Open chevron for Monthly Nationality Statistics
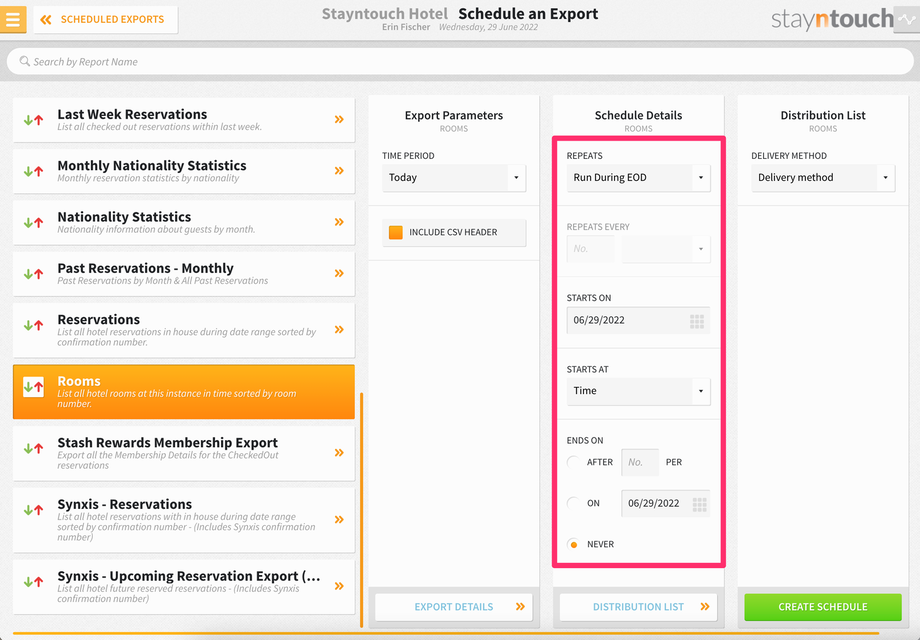920x640 pixels. click(x=339, y=171)
